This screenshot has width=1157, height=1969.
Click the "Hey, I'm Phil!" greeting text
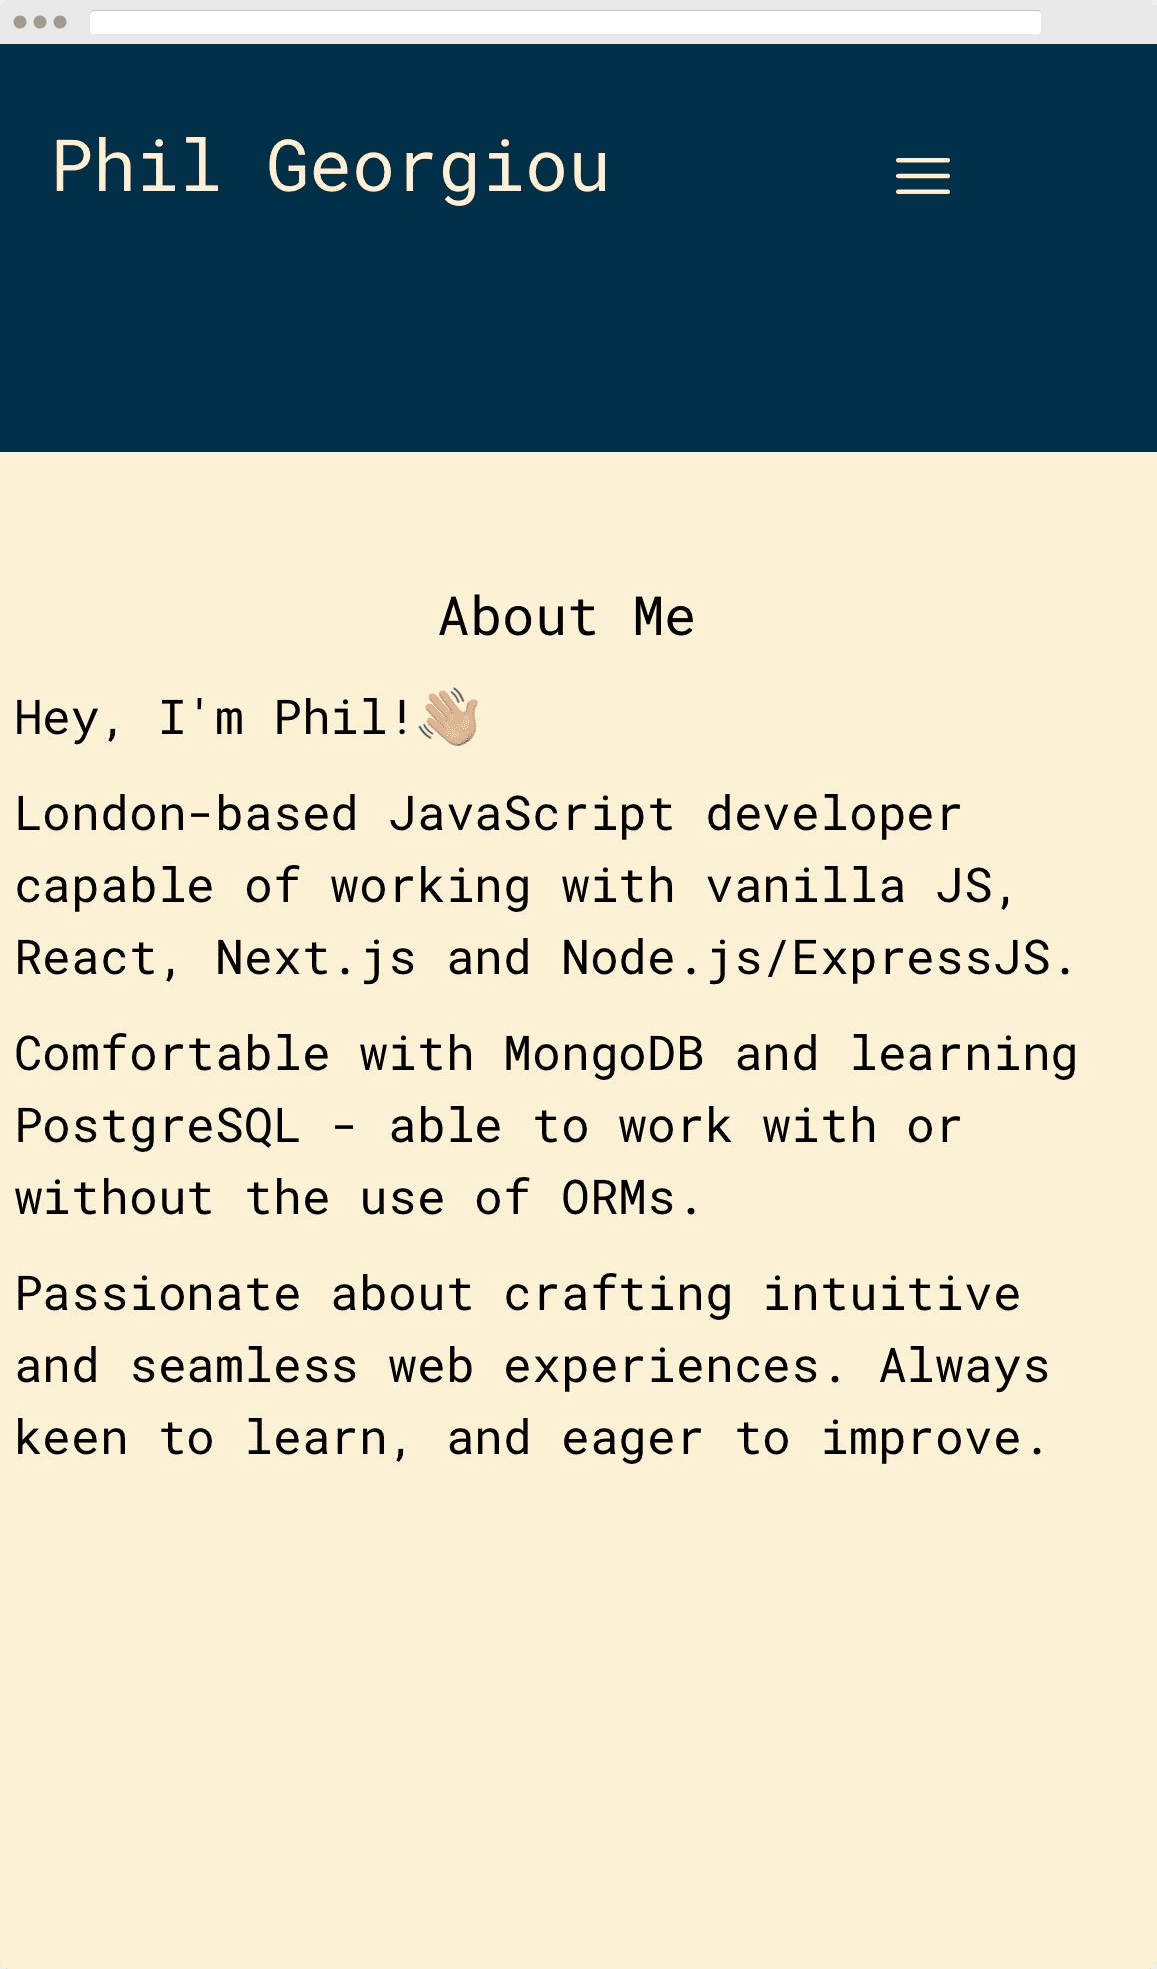pos(213,718)
